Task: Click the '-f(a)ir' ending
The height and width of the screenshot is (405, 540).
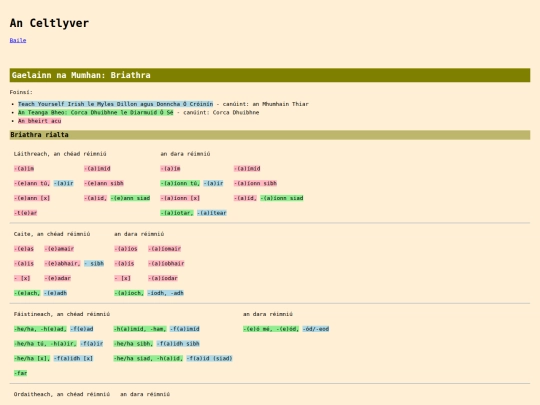Action: point(92,344)
